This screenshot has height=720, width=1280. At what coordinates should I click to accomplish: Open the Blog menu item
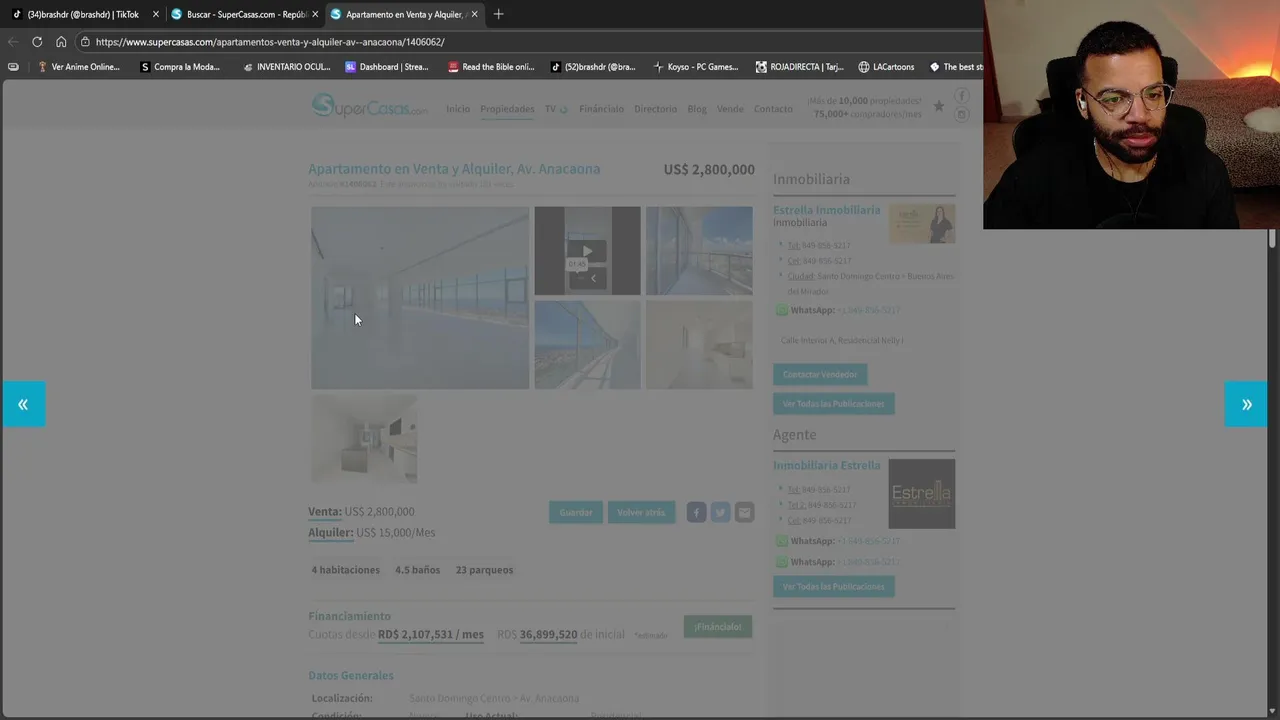pos(697,109)
